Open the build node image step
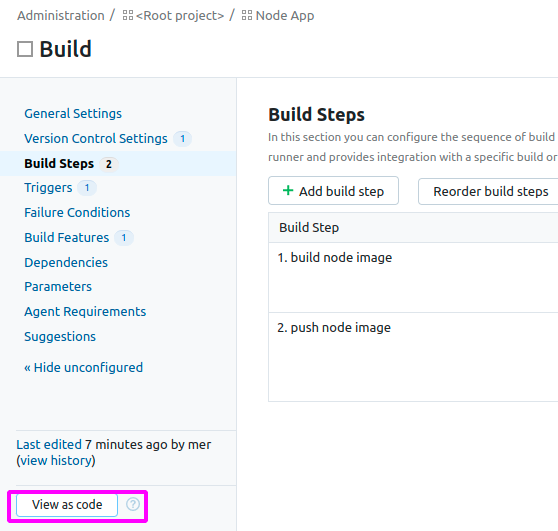This screenshot has height=531, width=558. pos(335,257)
